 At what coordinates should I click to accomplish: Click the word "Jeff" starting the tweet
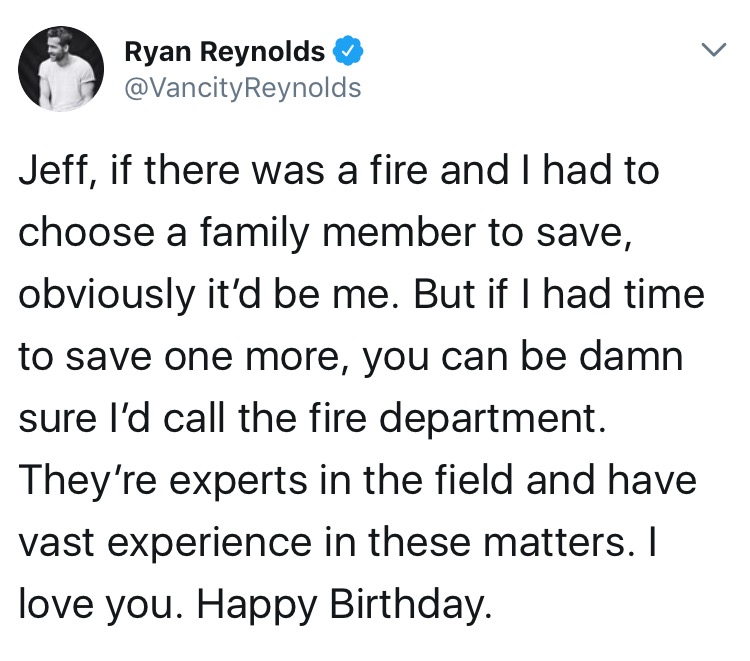(54, 171)
